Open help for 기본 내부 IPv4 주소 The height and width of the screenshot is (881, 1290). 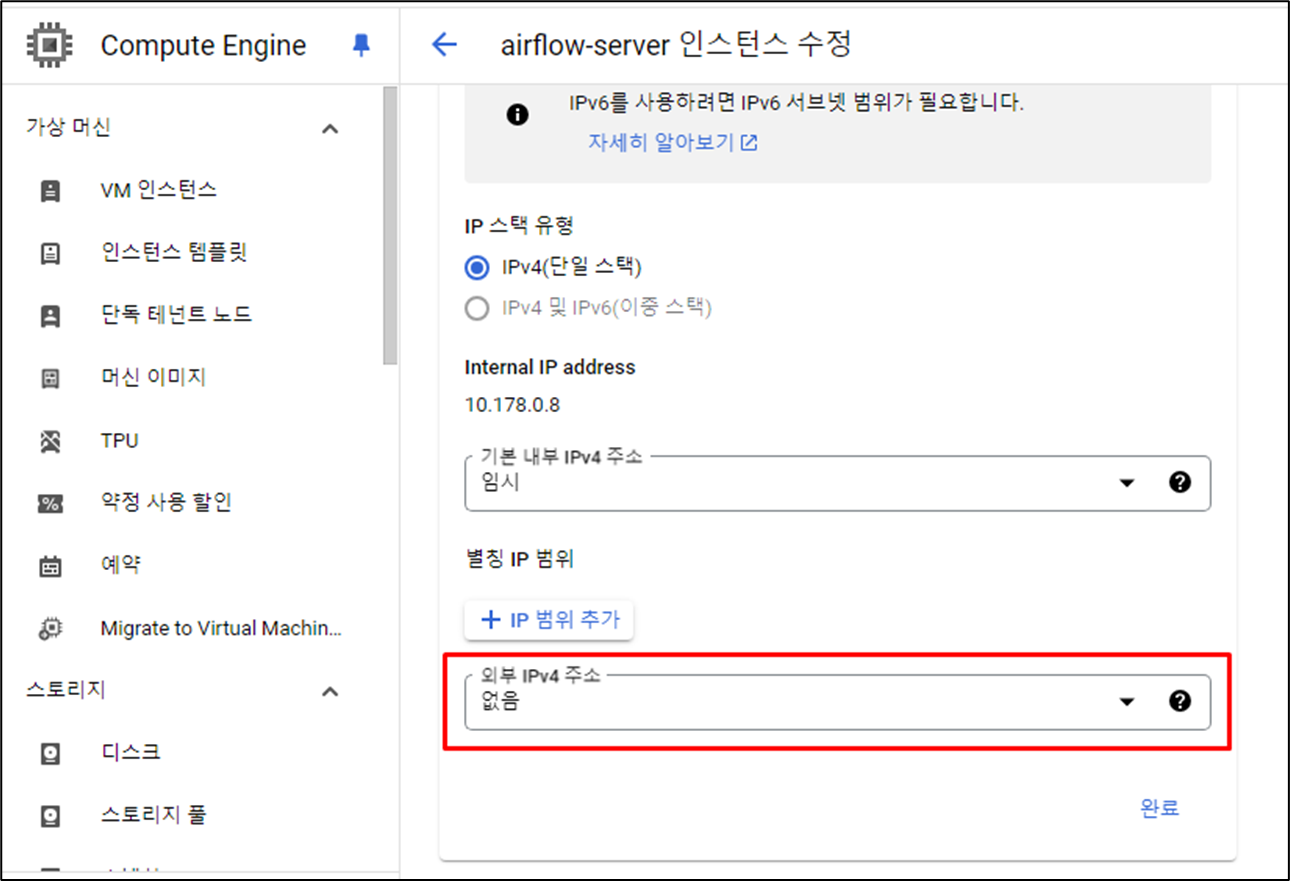coord(1180,483)
